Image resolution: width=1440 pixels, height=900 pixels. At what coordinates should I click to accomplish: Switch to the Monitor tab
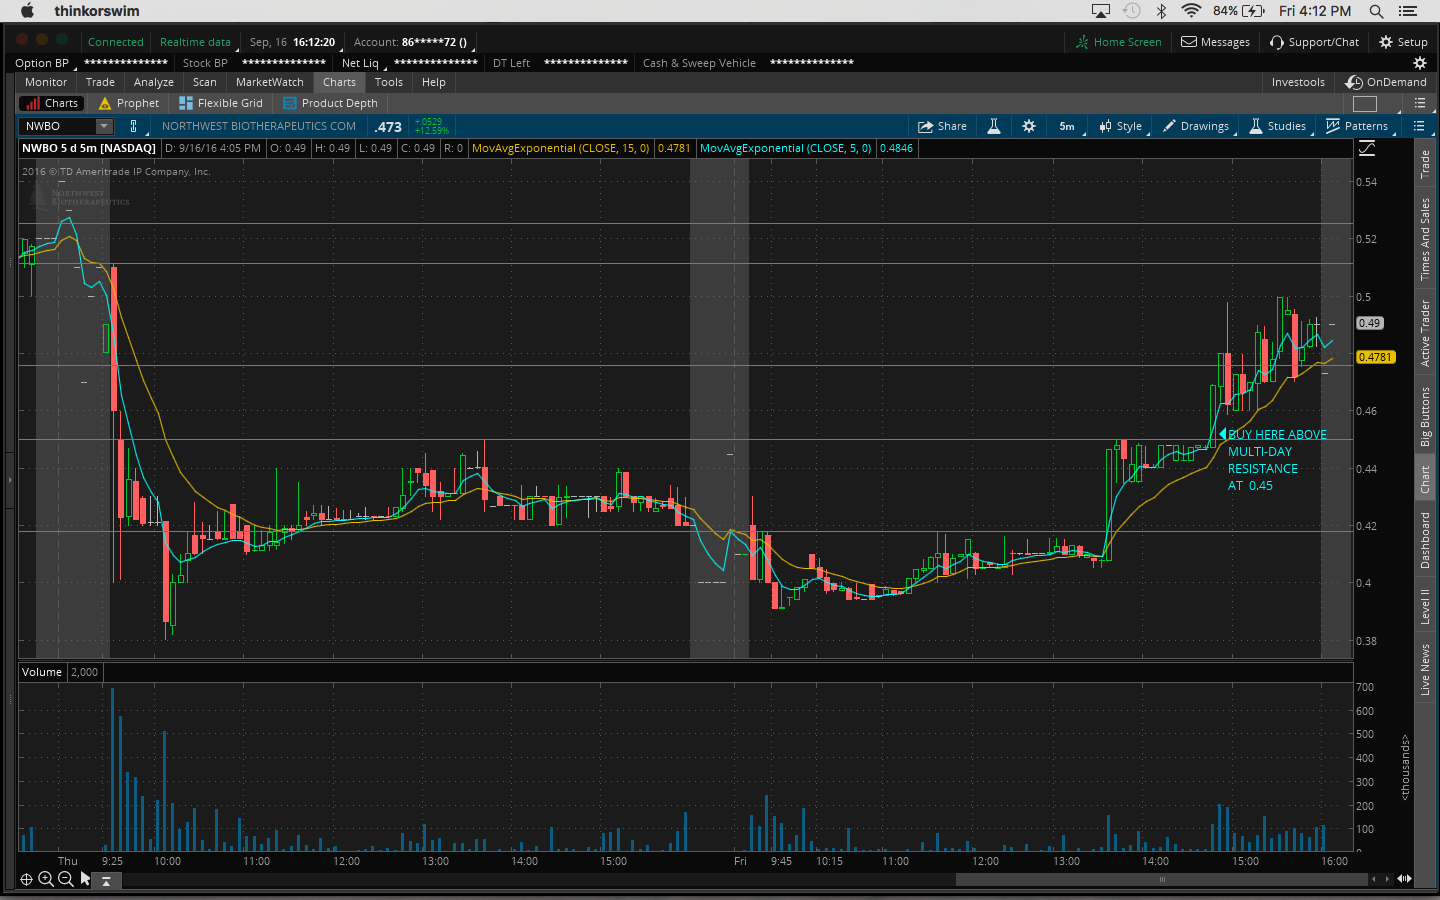(46, 82)
